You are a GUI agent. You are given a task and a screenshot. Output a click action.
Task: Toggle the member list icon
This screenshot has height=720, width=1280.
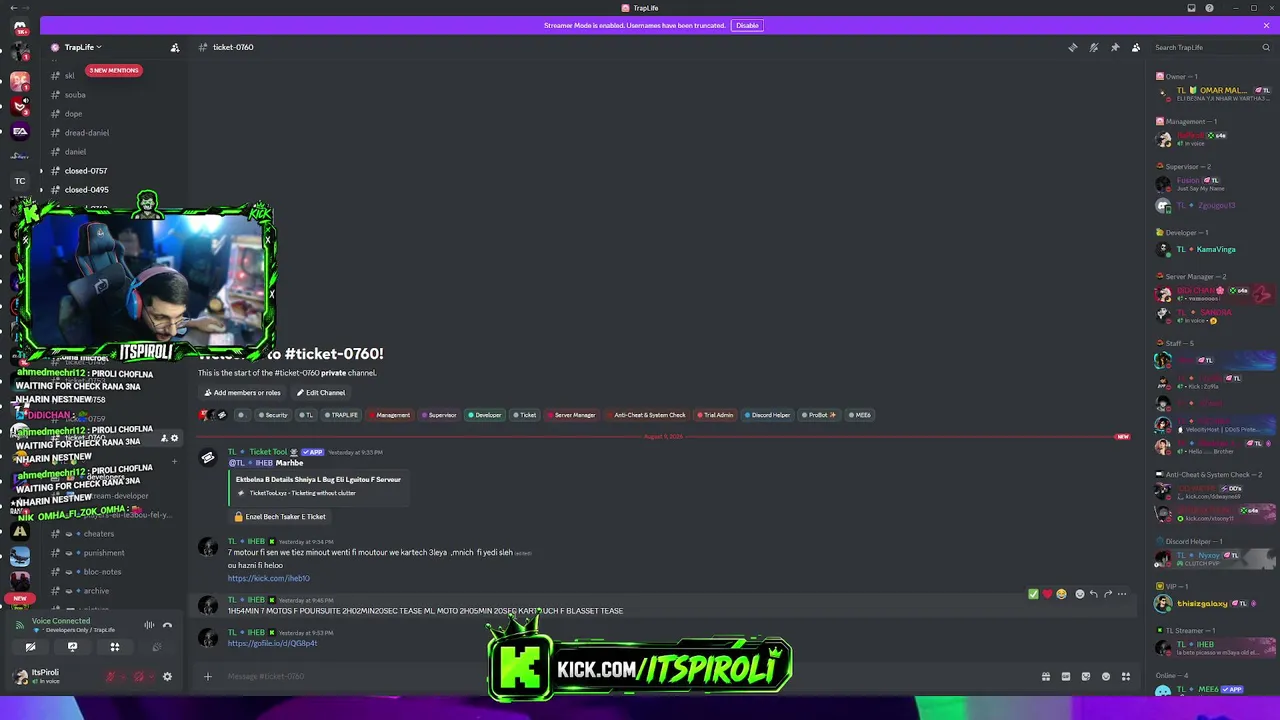(x=1136, y=47)
